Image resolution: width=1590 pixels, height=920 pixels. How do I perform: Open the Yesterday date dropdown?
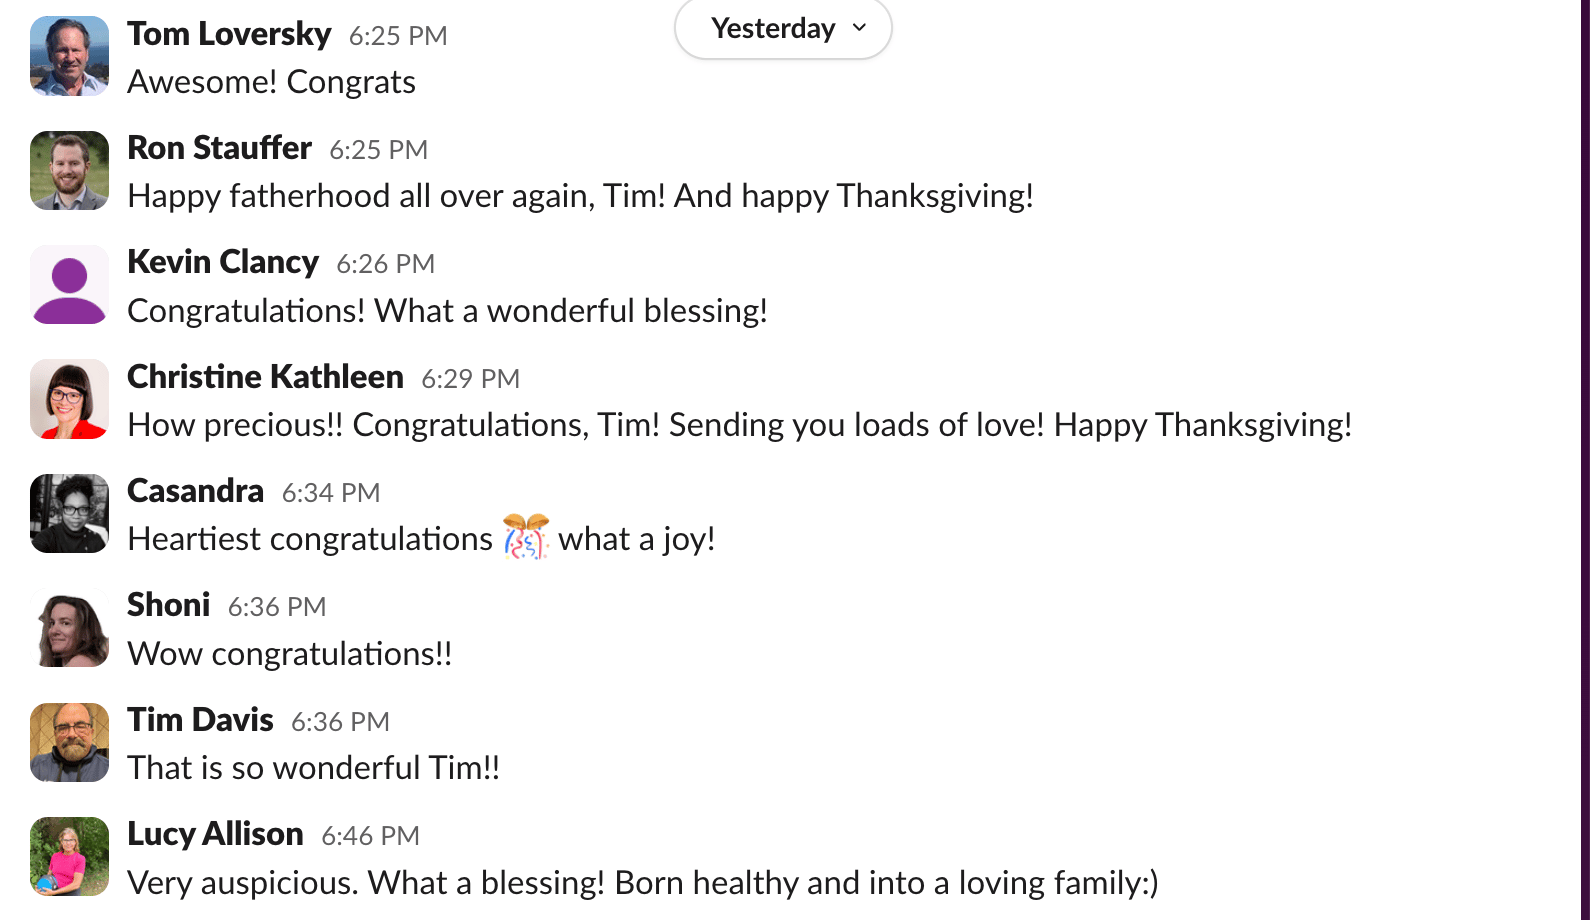[783, 28]
